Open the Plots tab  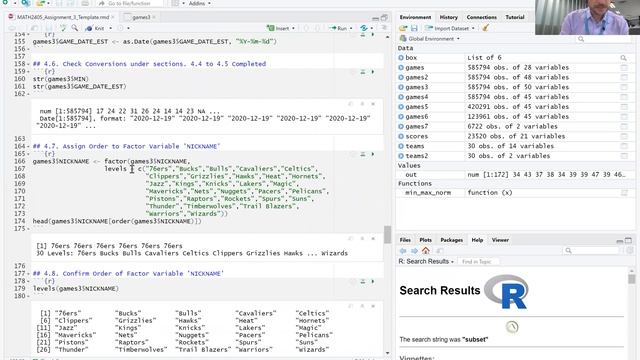[x=425, y=240]
